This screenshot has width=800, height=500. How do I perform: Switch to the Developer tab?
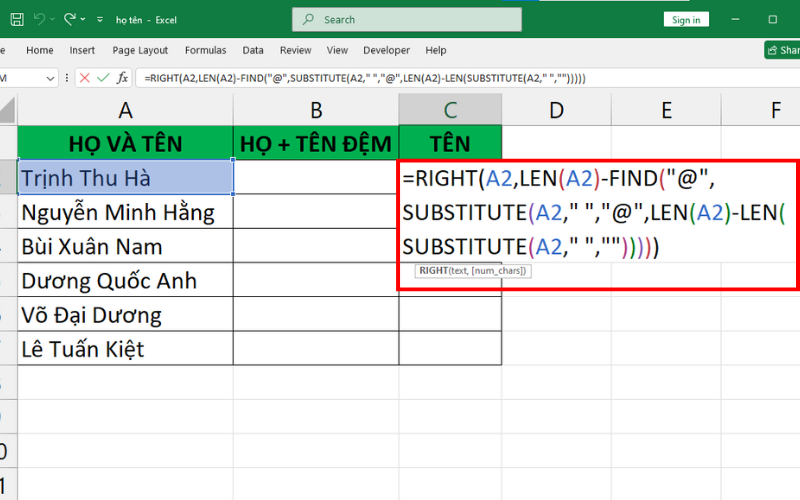pyautogui.click(x=386, y=50)
